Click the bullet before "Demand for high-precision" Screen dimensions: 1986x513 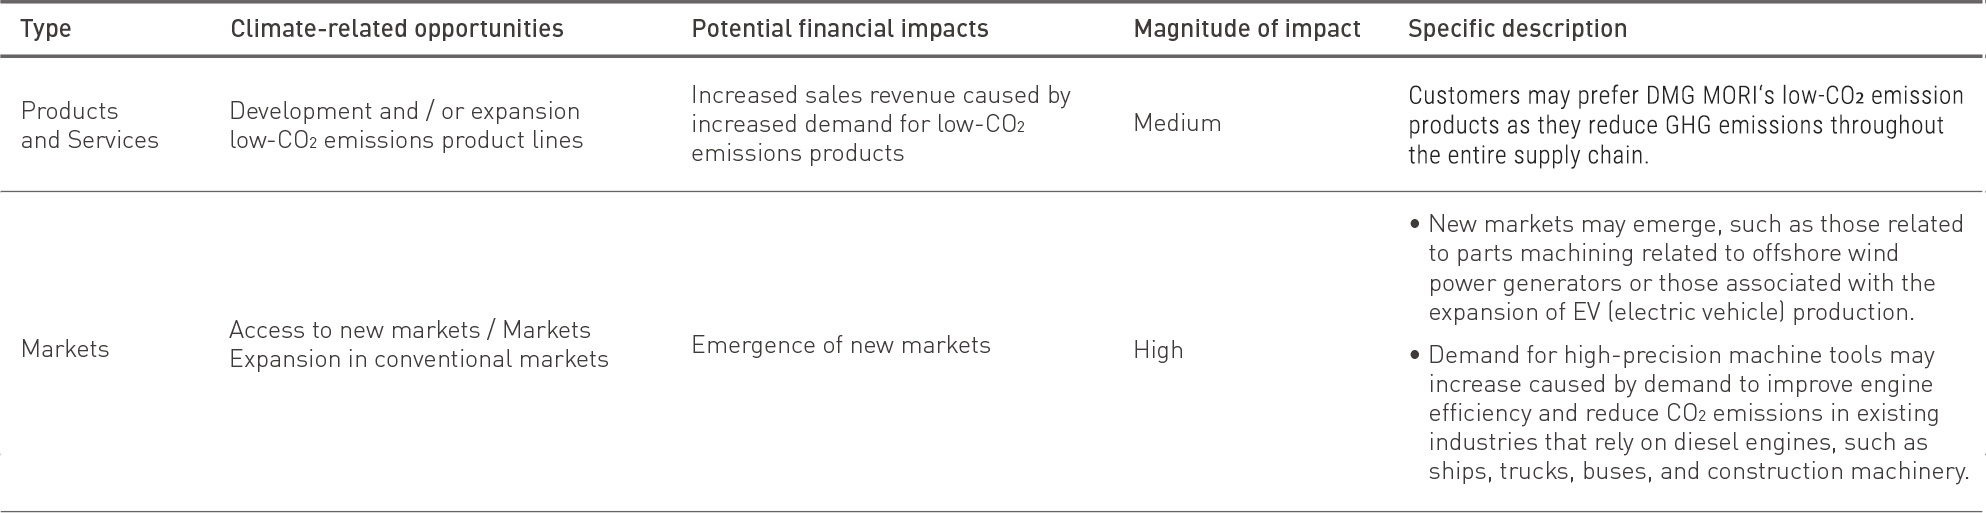click(1415, 356)
